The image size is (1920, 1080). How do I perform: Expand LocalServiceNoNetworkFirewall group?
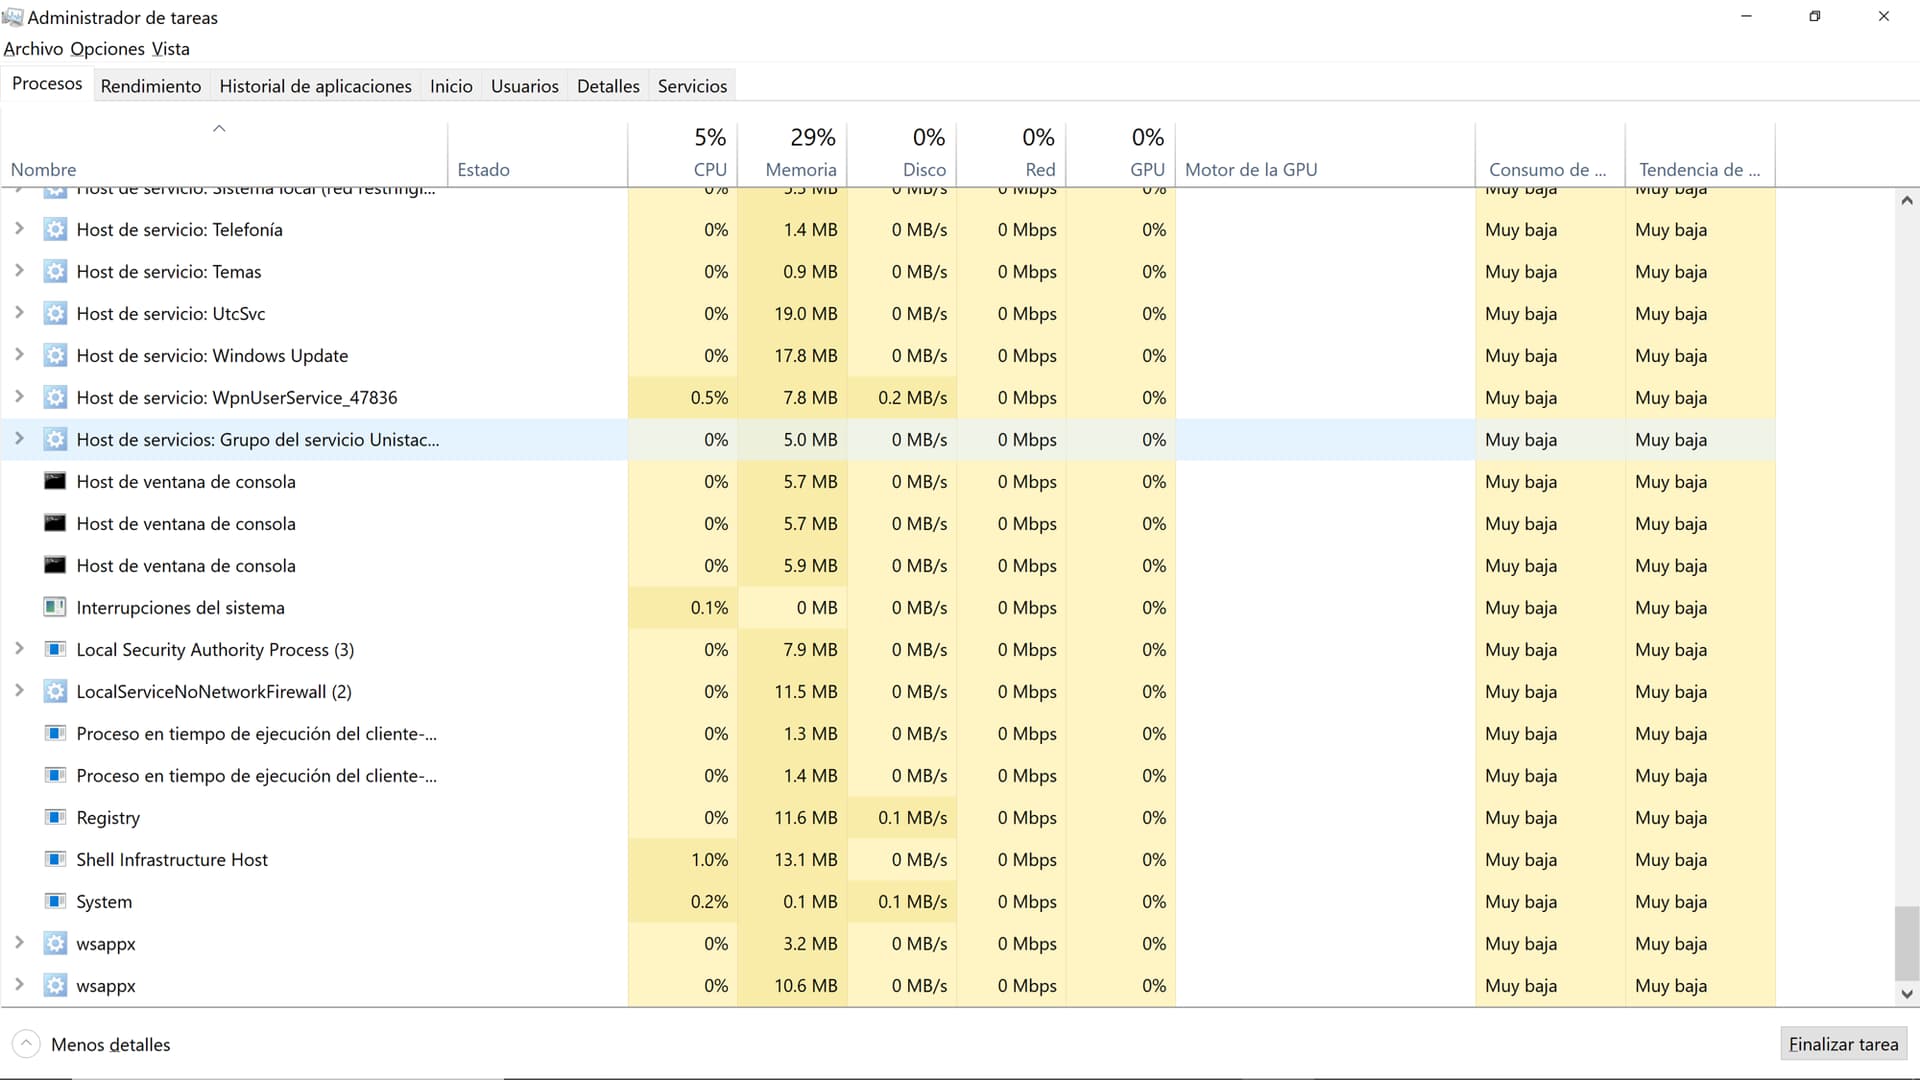coord(19,691)
